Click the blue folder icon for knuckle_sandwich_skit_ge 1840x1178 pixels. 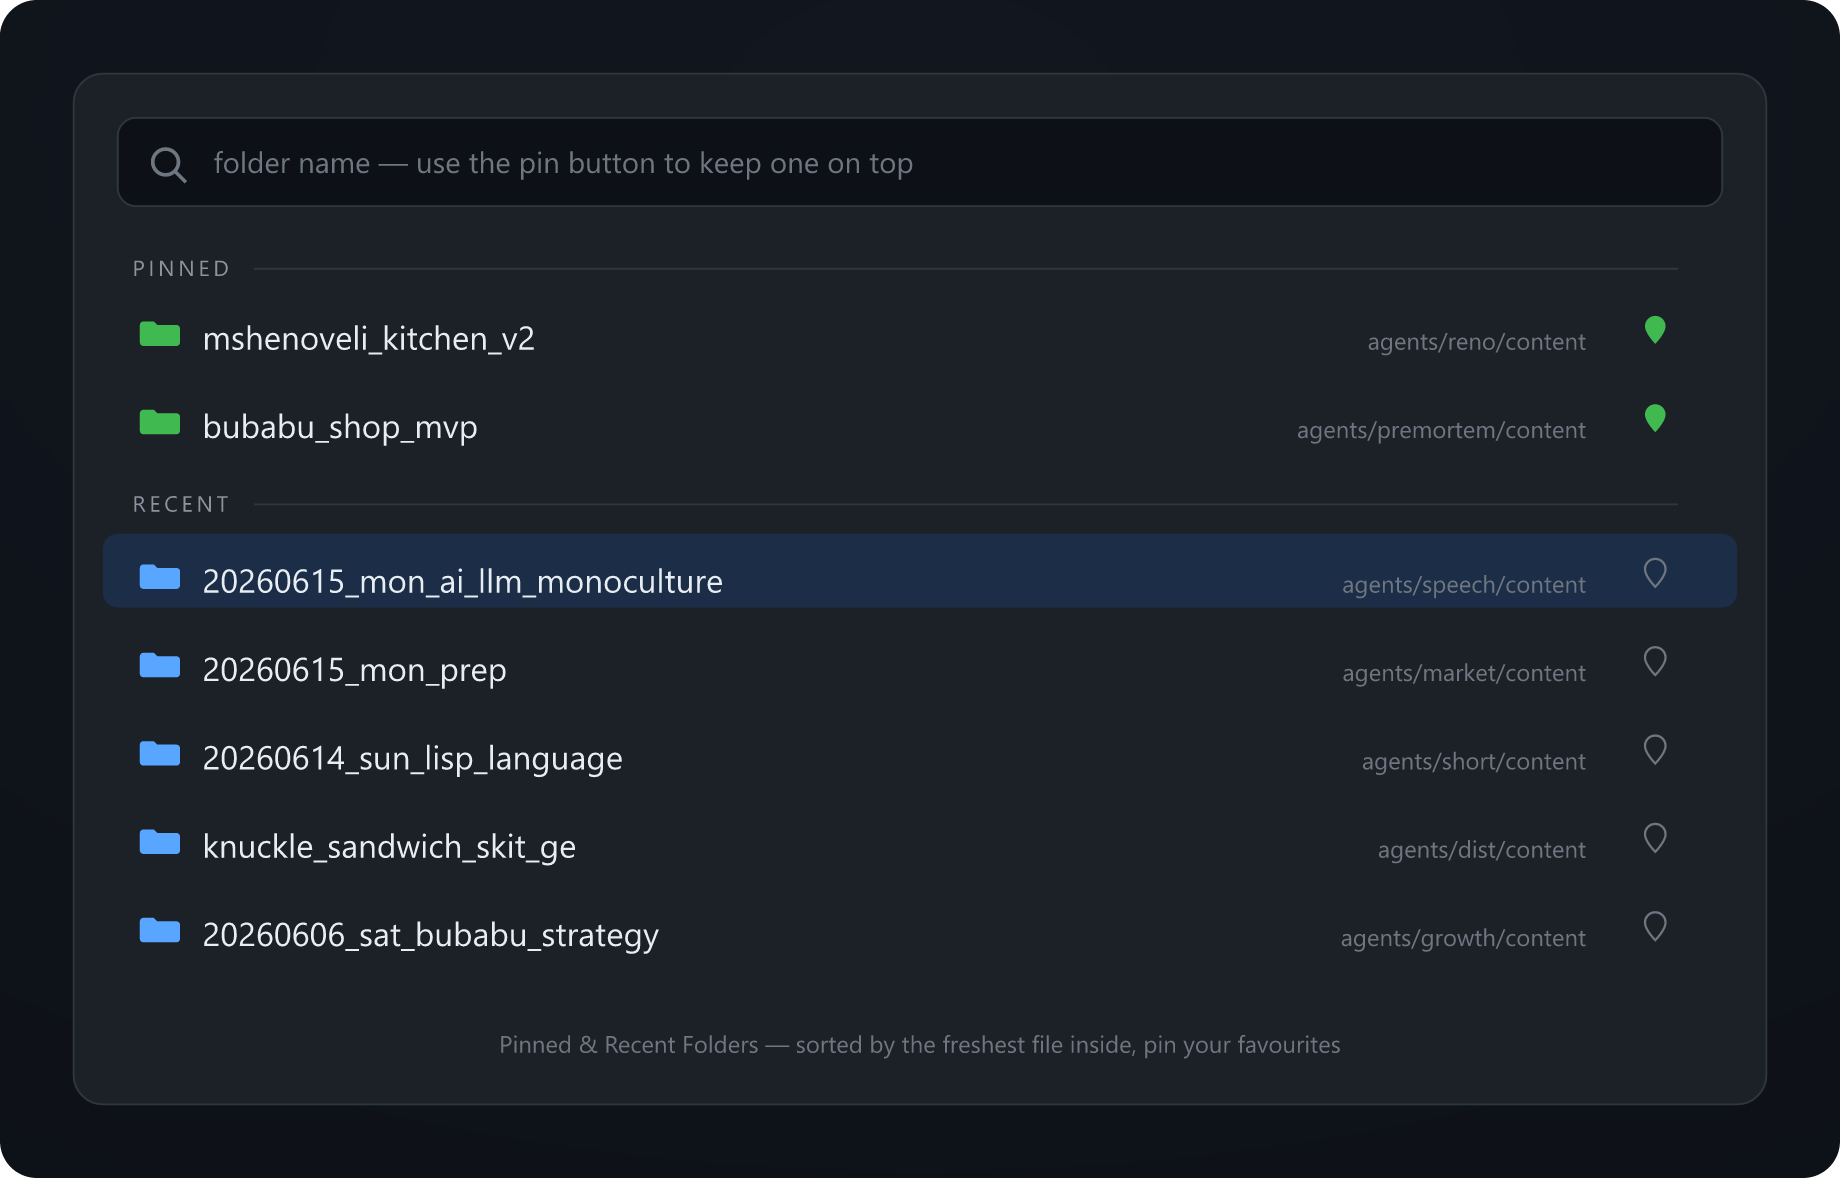pyautogui.click(x=160, y=842)
